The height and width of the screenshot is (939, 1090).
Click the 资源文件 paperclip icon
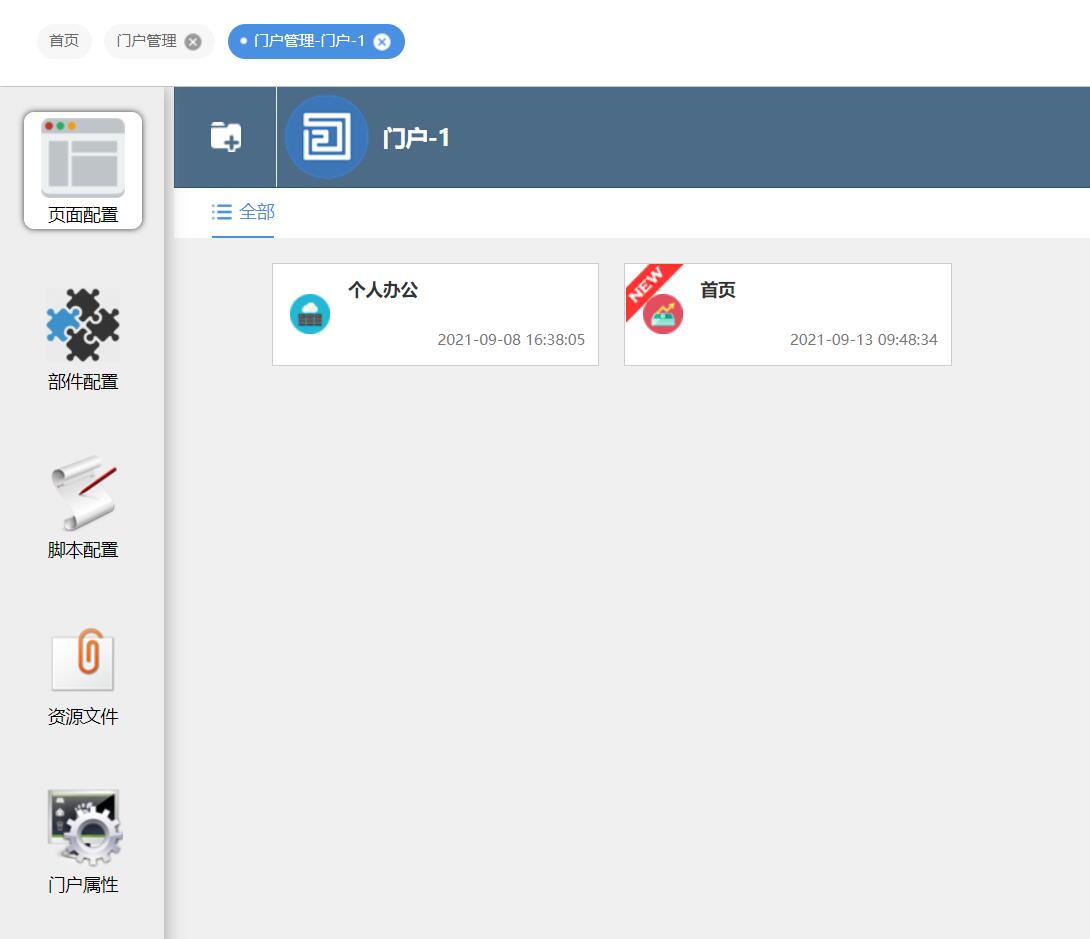(x=83, y=660)
